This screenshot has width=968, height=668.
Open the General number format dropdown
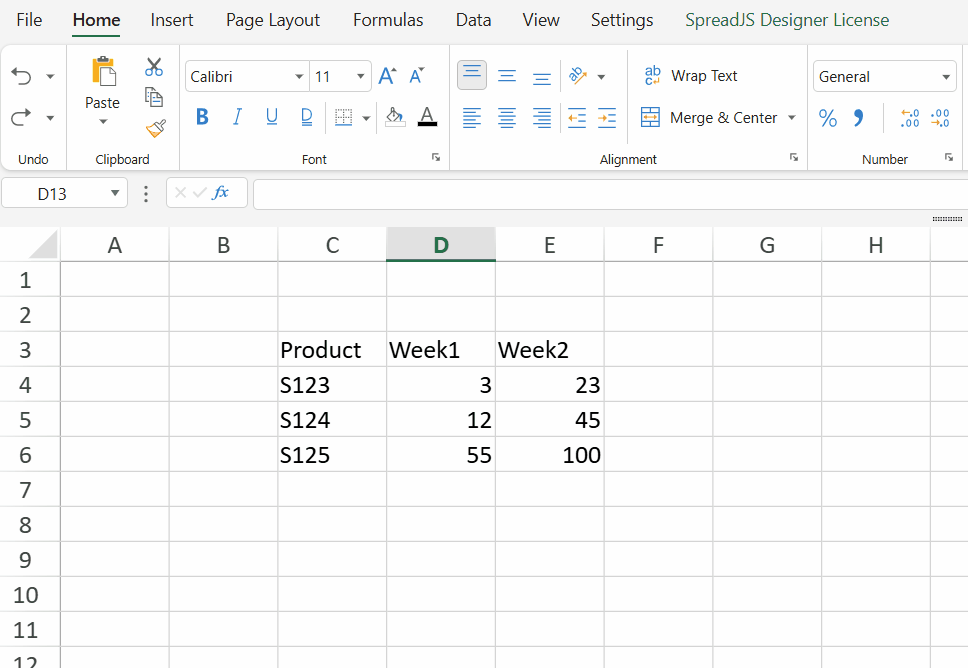tap(946, 77)
